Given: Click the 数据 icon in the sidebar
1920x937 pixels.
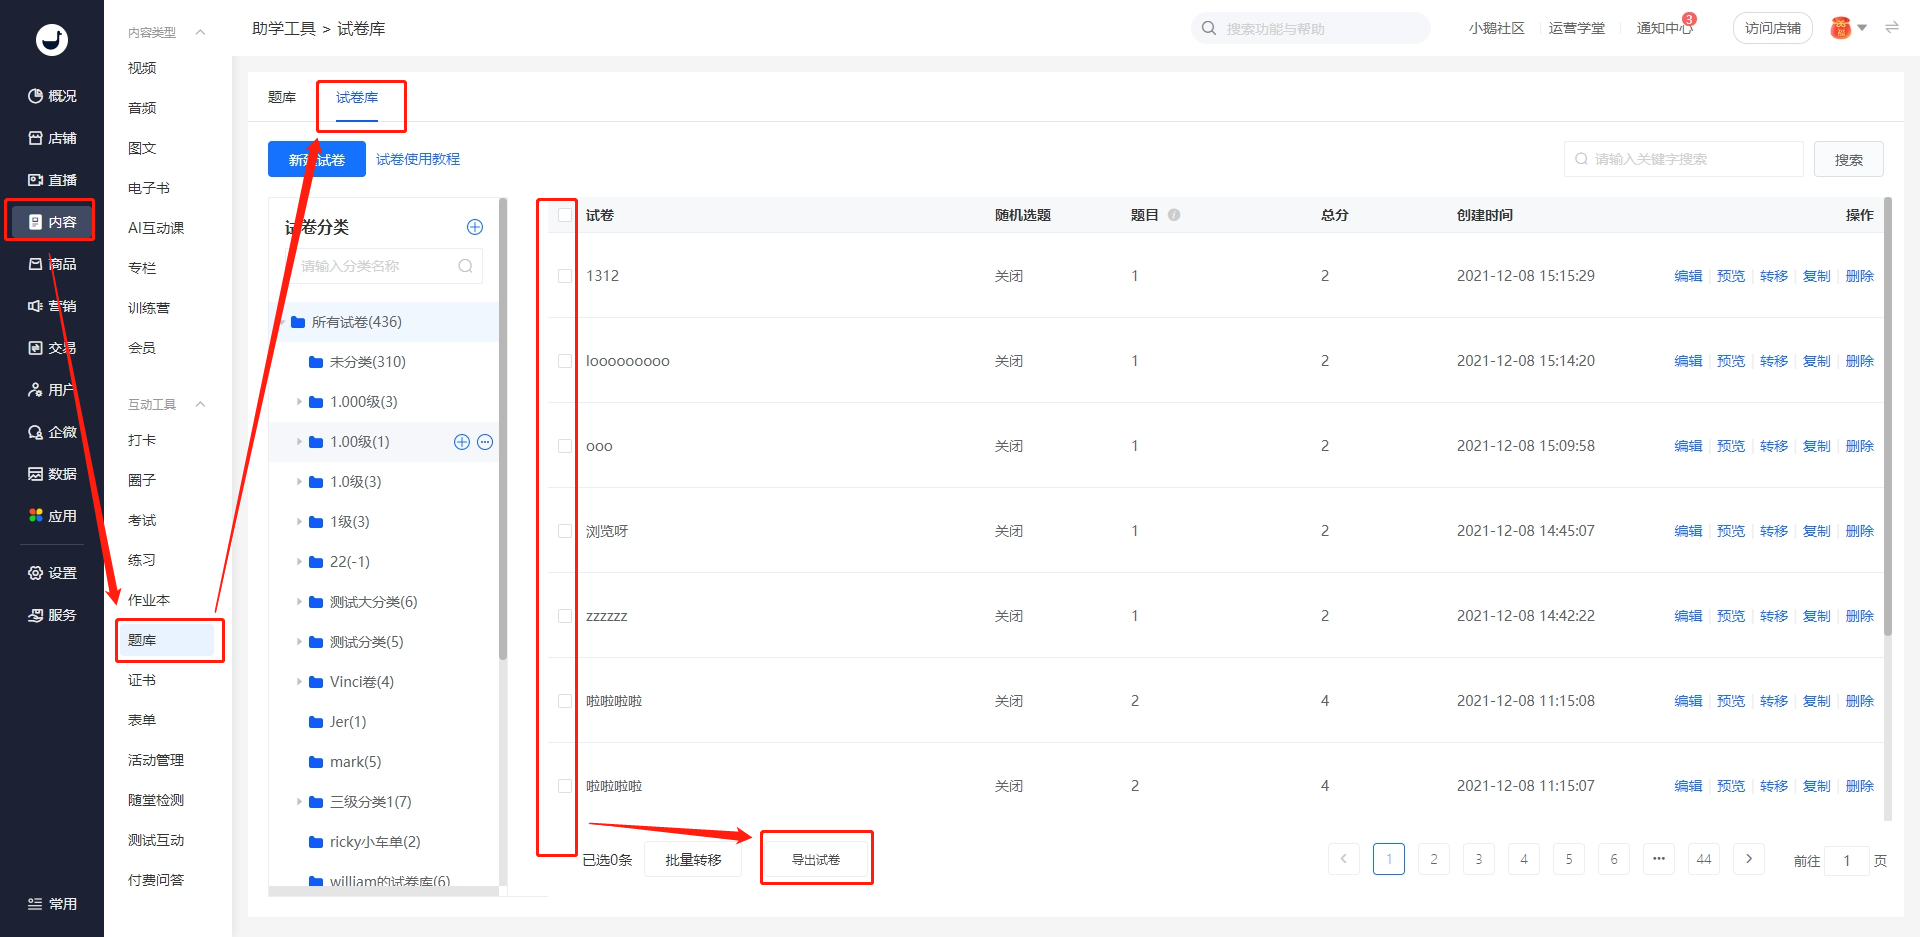Looking at the screenshot, I should [x=36, y=474].
